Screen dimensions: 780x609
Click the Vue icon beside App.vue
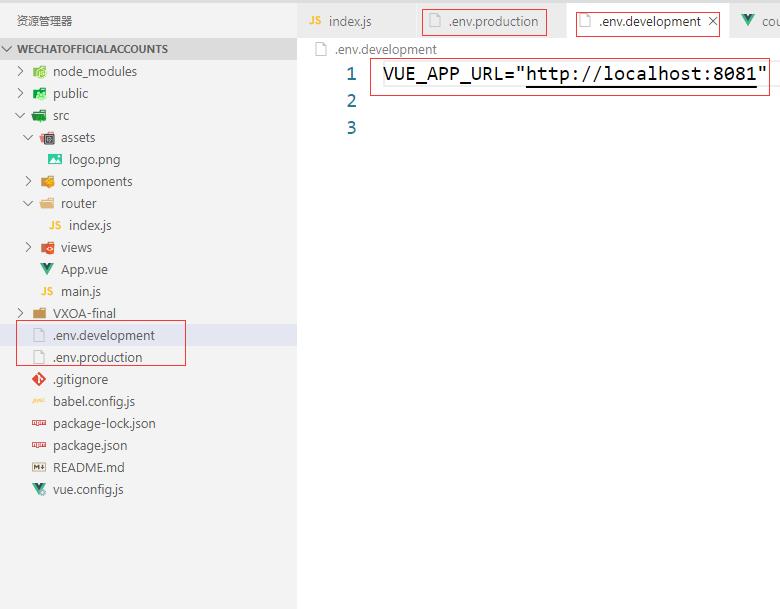pos(47,270)
